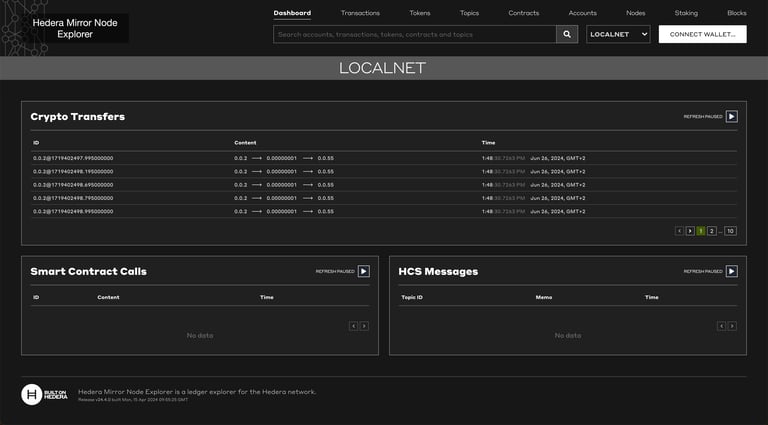Viewport: 768px width, 425px height.
Task: Click the Built on Hedera logo
Action: (x=44, y=395)
